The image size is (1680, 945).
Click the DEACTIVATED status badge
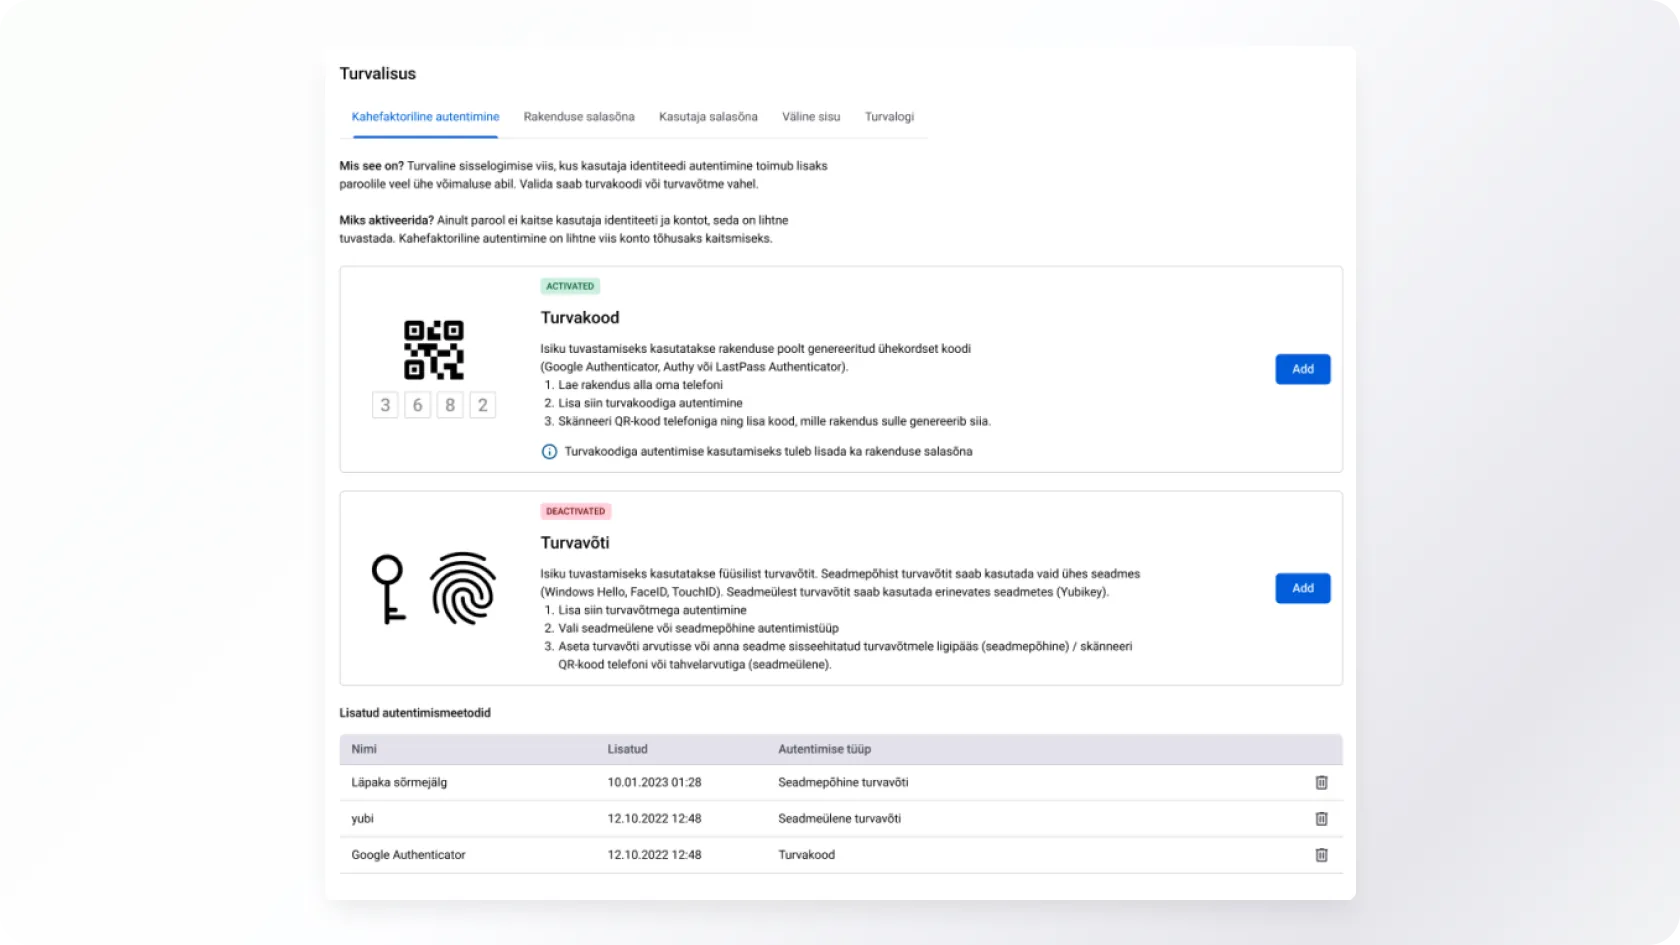575,511
